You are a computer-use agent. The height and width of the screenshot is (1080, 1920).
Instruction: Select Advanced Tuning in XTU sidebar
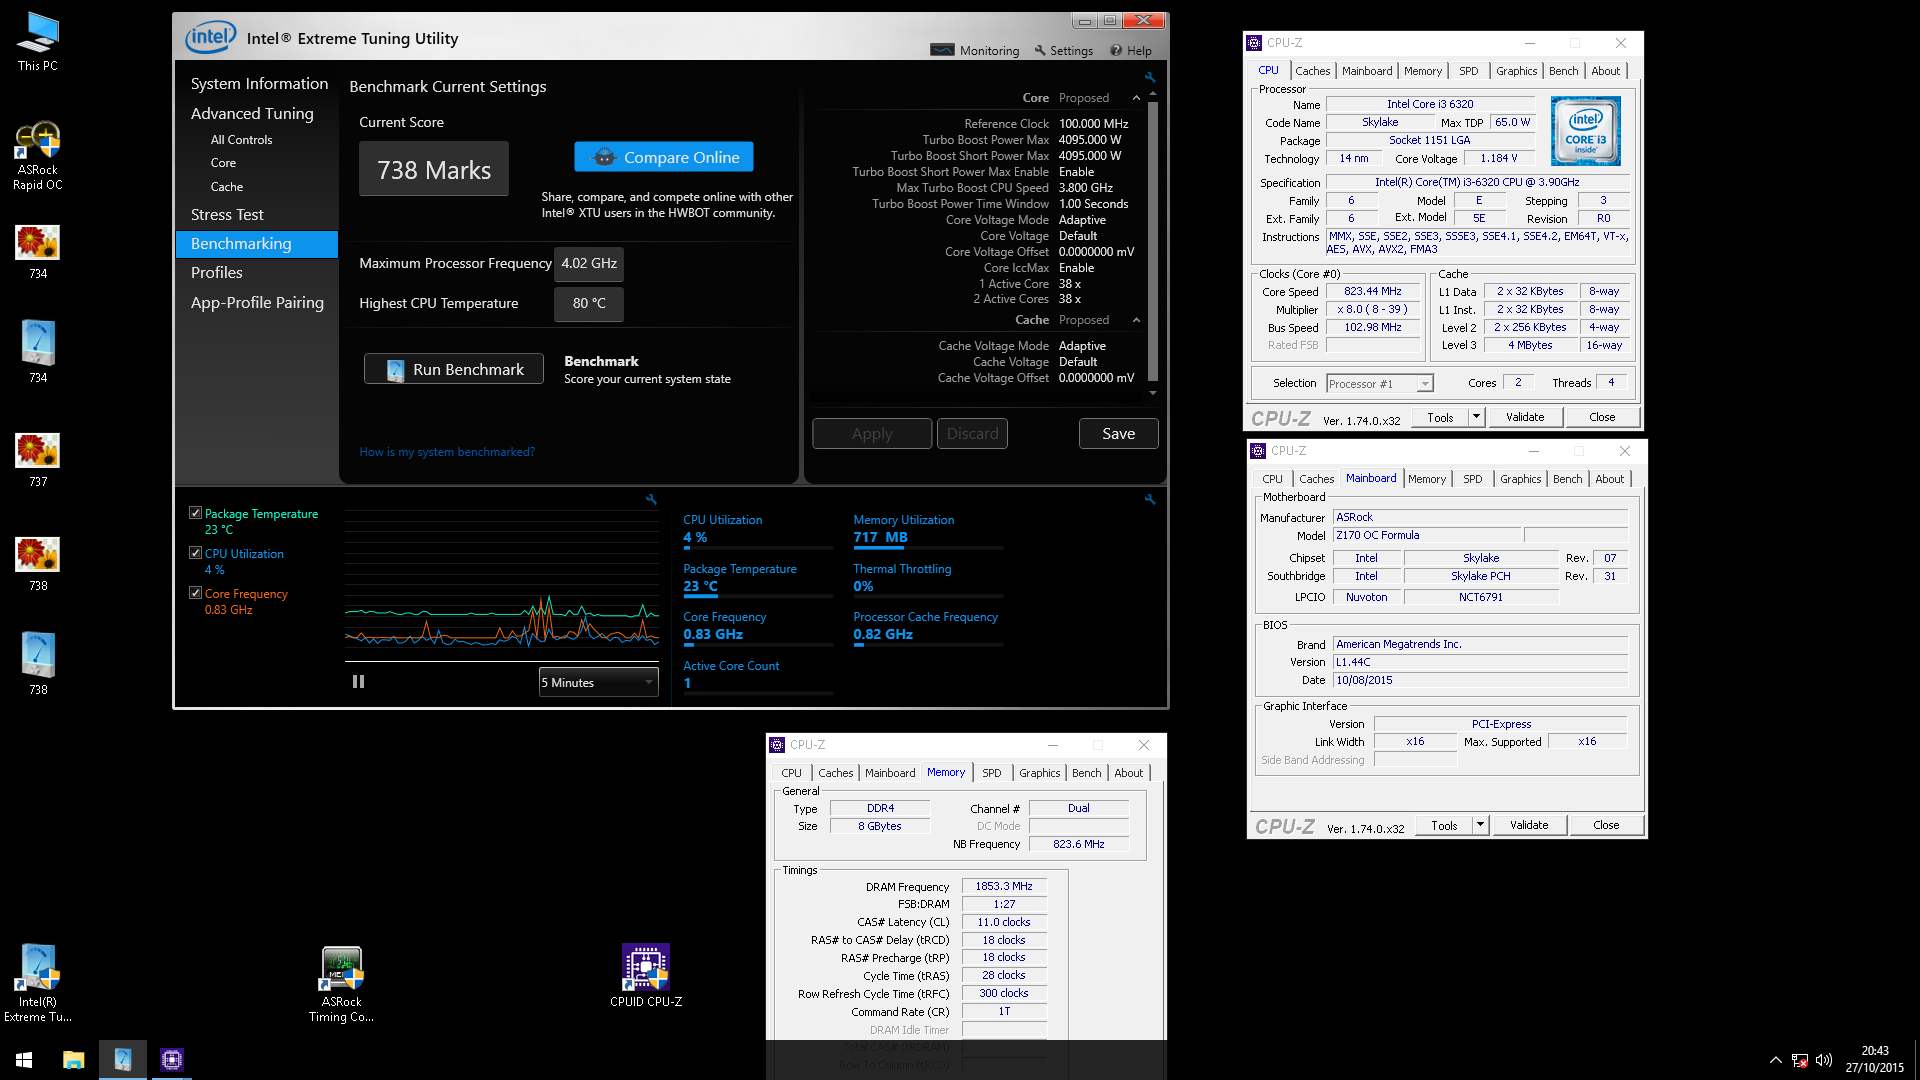[252, 114]
